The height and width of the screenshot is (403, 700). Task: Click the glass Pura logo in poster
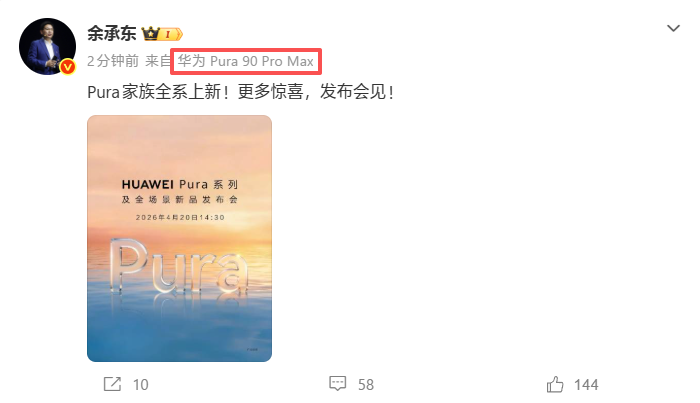179,266
